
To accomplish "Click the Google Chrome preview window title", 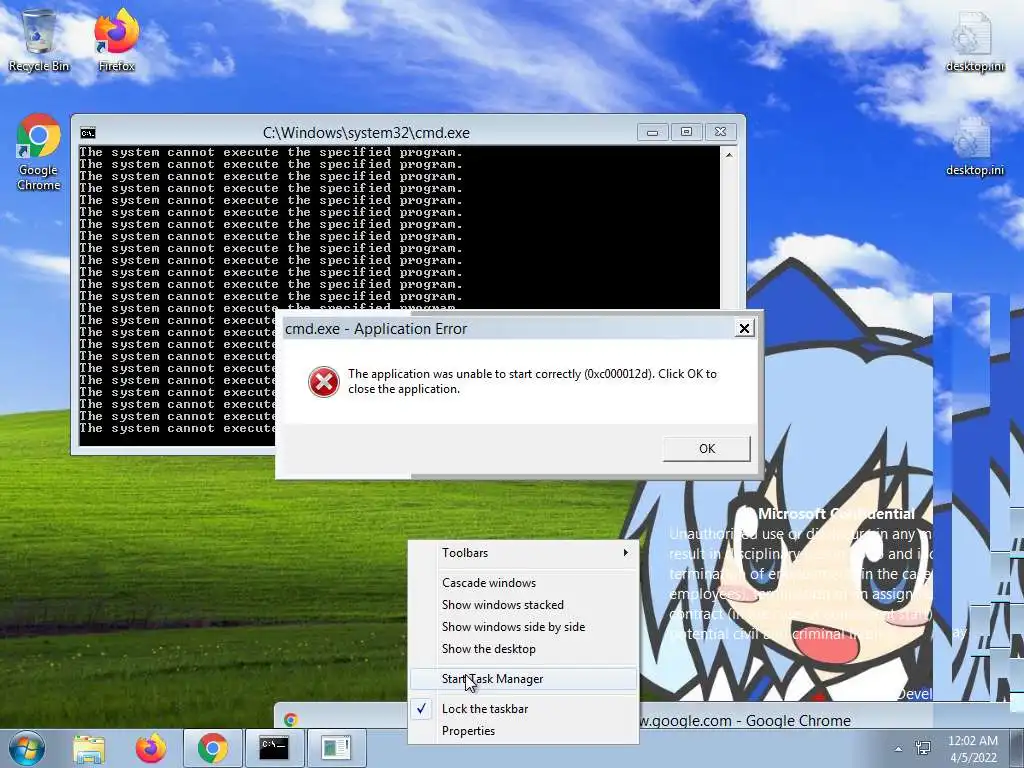I will (x=744, y=720).
